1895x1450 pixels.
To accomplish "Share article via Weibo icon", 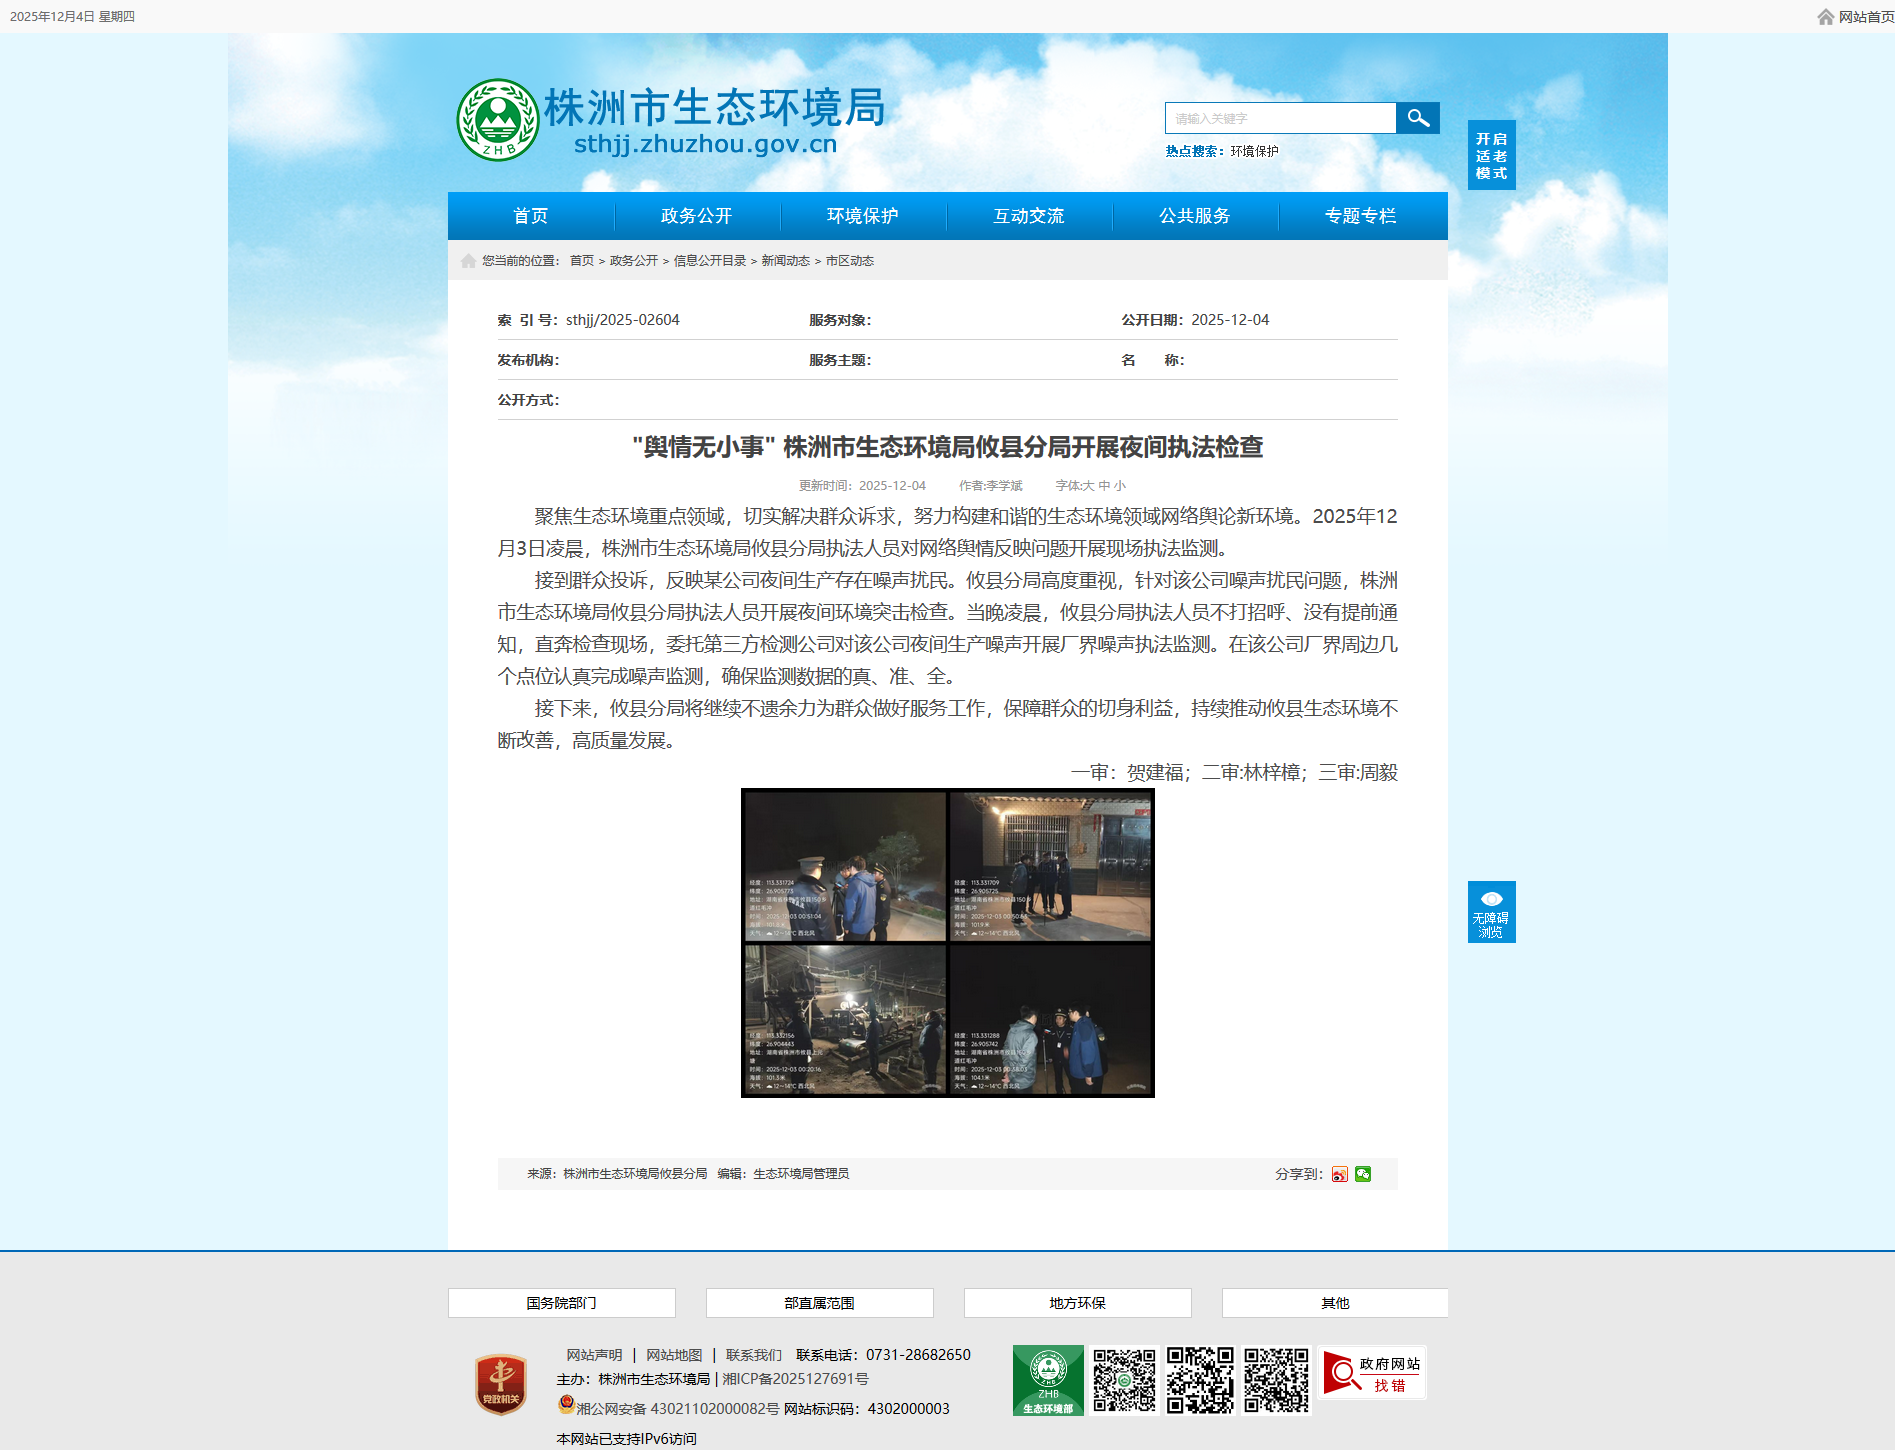I will [1339, 1174].
